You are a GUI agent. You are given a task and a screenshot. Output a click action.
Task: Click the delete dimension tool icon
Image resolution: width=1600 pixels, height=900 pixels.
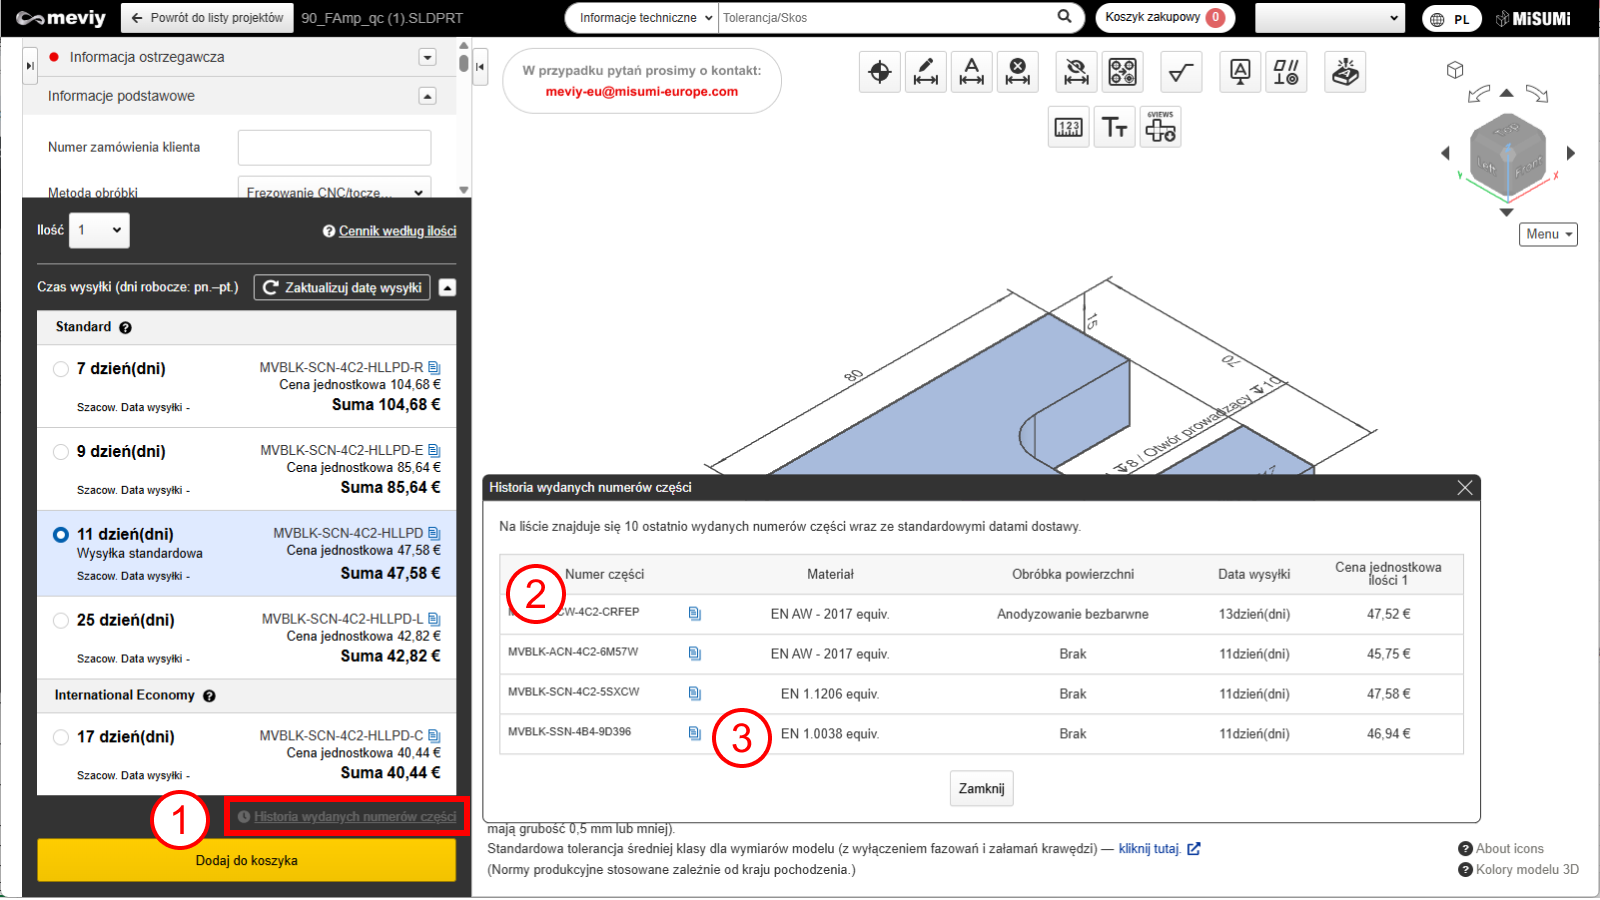click(1018, 72)
